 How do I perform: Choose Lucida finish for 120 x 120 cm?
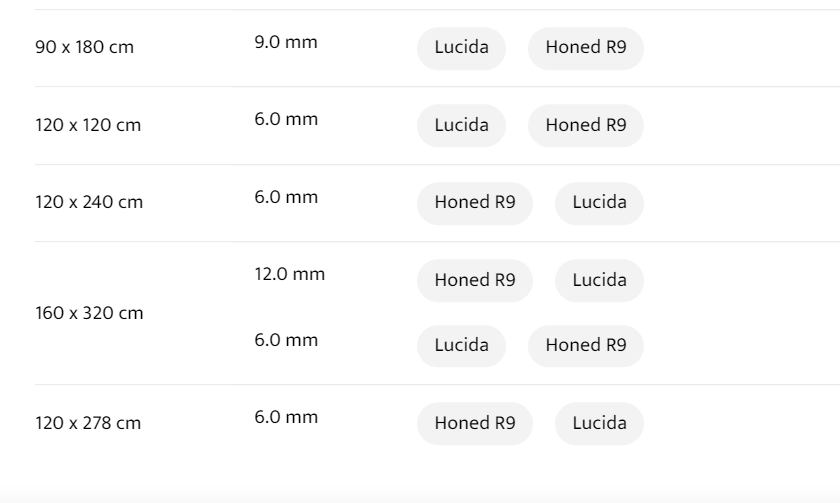click(x=461, y=126)
